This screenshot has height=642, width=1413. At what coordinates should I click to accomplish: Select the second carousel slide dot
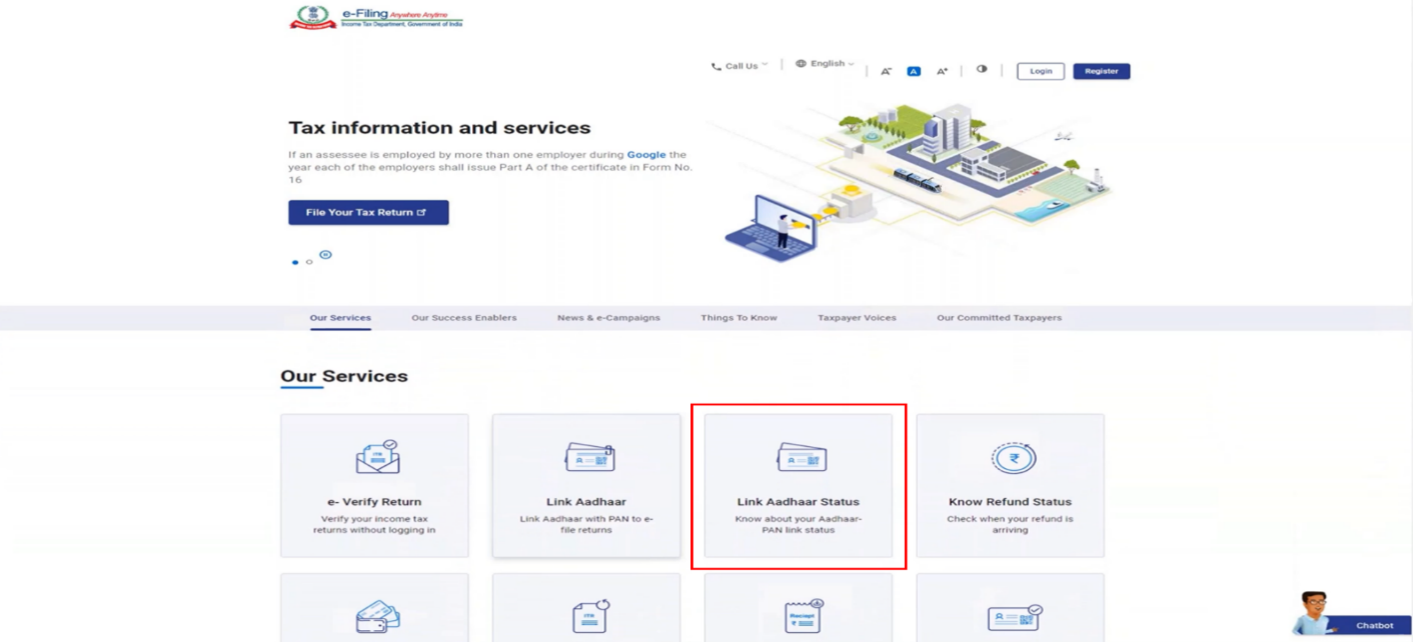[309, 262]
